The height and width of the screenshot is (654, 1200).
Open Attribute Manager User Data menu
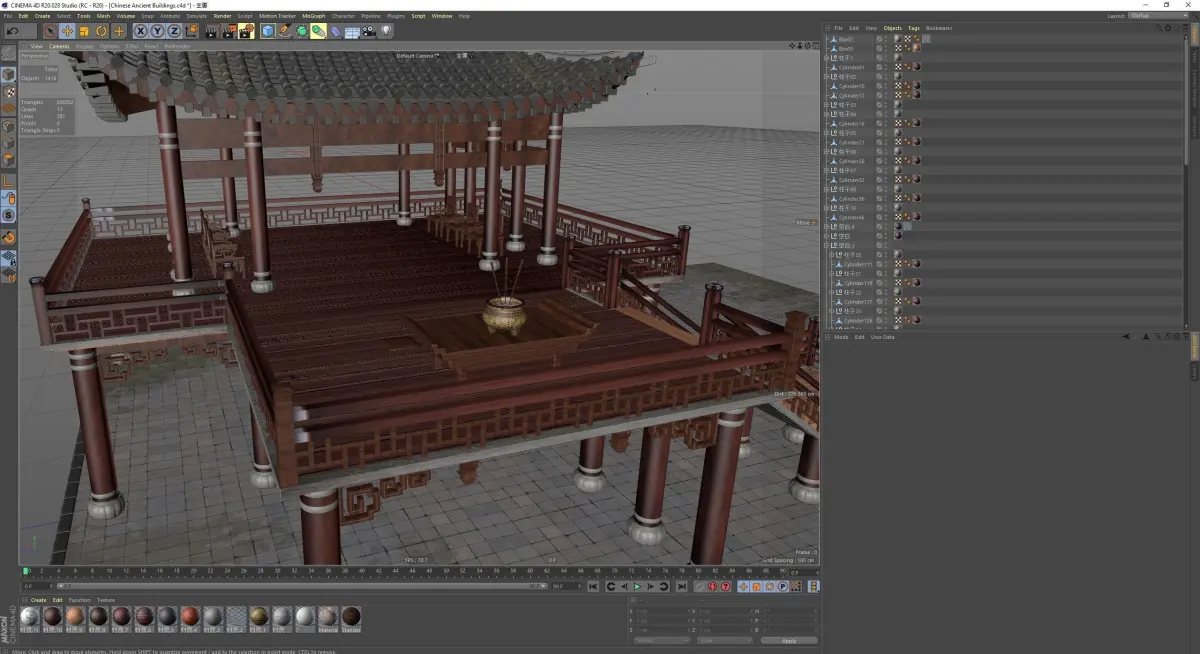click(x=882, y=337)
